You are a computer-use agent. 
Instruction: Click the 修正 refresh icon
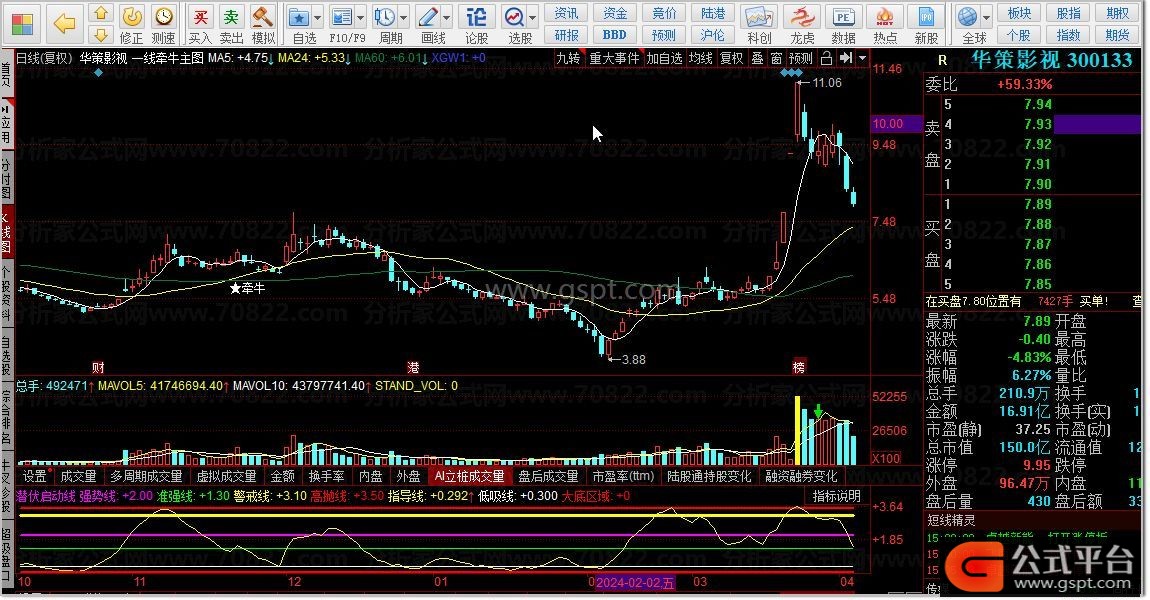pos(131,16)
